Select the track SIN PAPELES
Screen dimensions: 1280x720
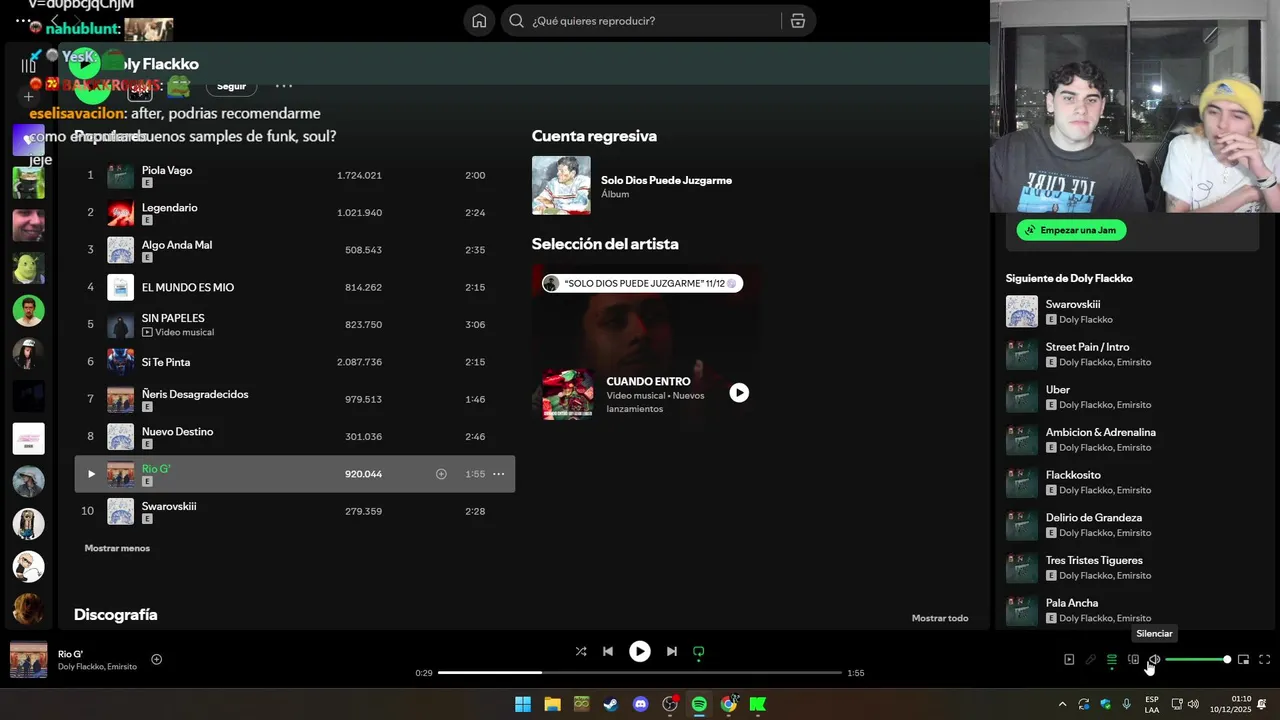(x=294, y=325)
